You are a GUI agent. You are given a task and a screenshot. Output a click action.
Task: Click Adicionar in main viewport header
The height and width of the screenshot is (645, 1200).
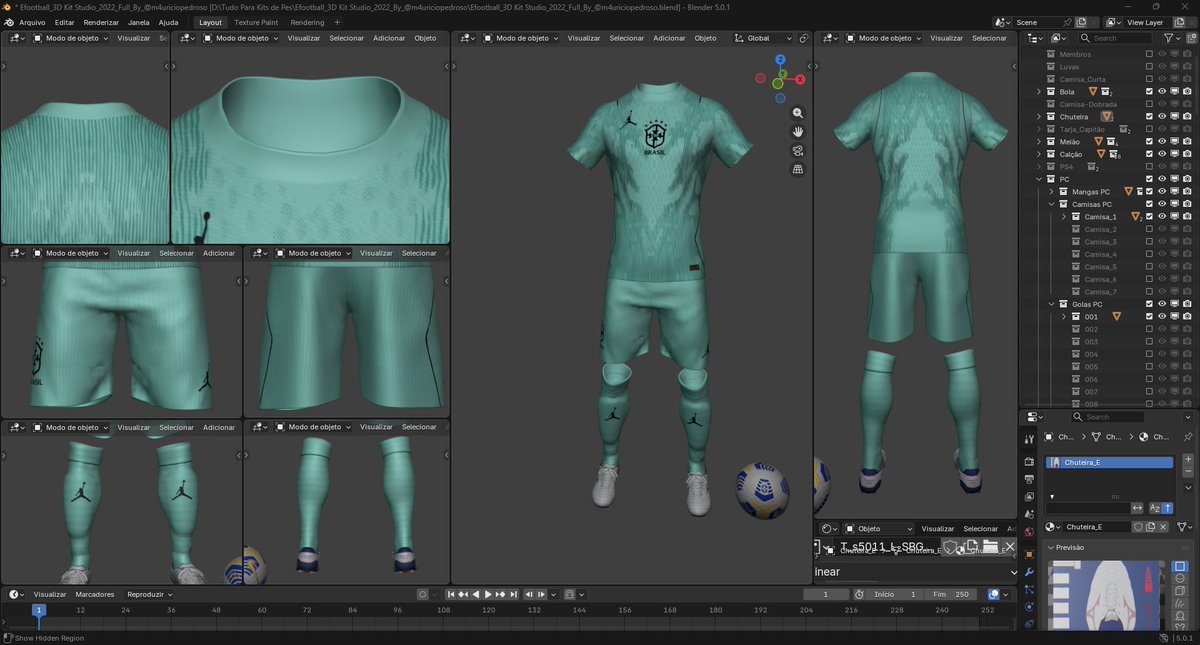pyautogui.click(x=669, y=38)
